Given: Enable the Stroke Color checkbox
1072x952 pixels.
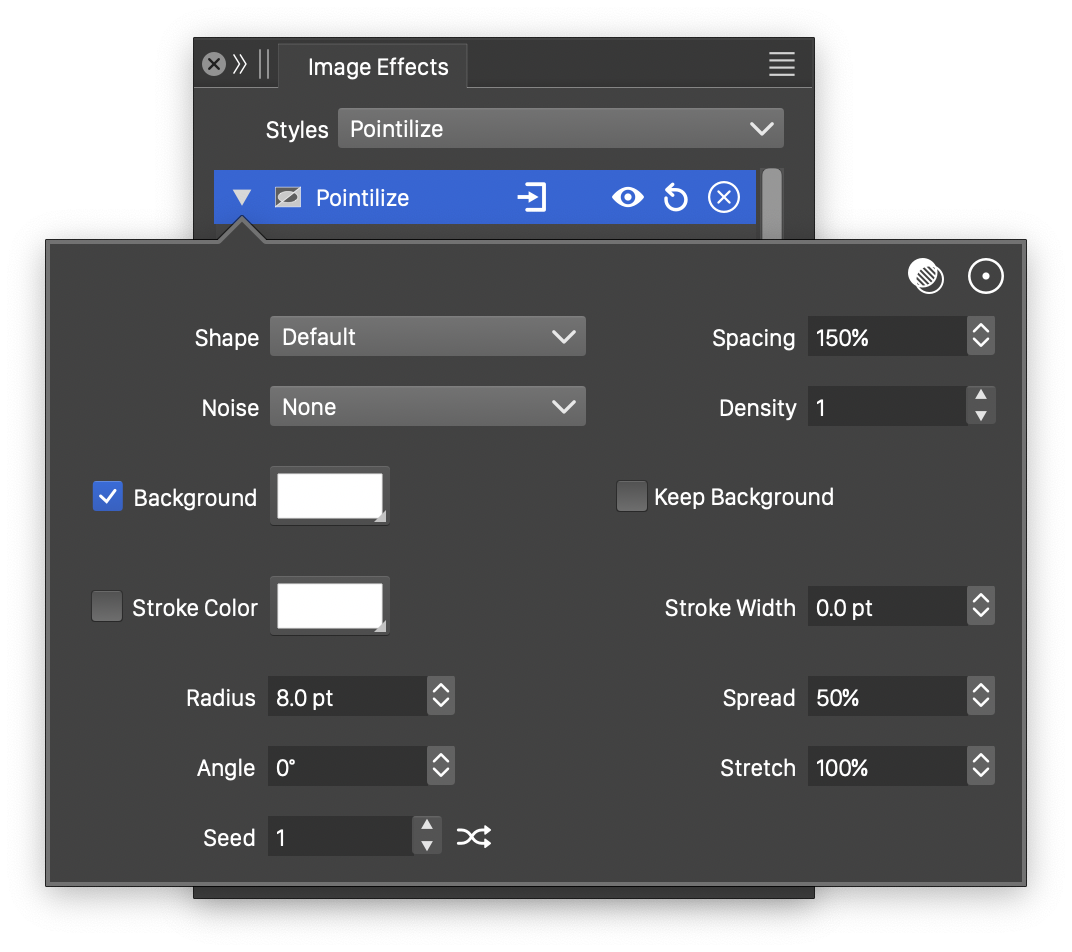Looking at the screenshot, I should point(107,607).
